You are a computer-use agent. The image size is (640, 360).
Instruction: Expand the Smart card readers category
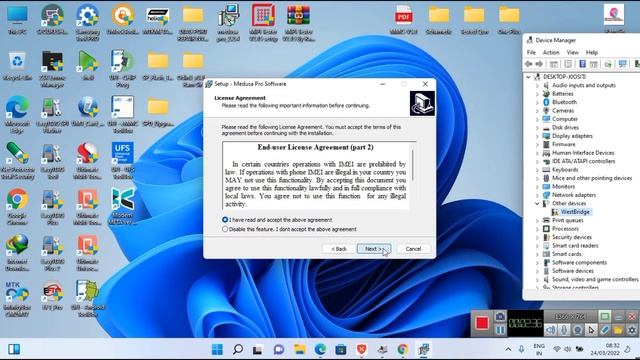pyautogui.click(x=537, y=246)
